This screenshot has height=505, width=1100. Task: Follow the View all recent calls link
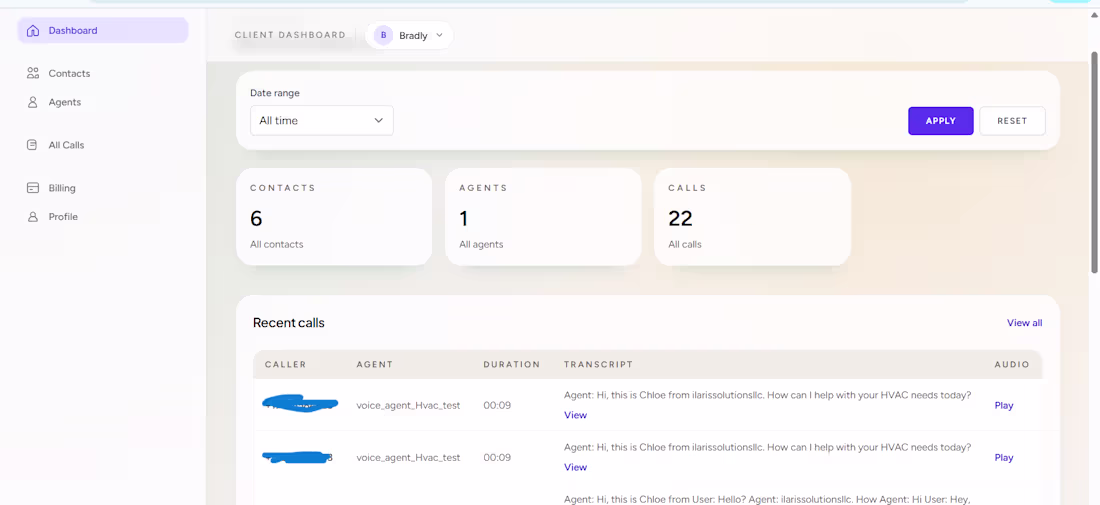coord(1024,323)
